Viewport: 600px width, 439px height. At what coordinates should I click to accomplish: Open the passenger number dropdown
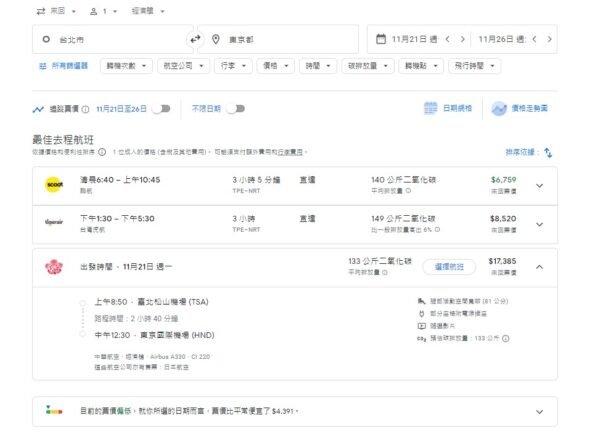(103, 11)
